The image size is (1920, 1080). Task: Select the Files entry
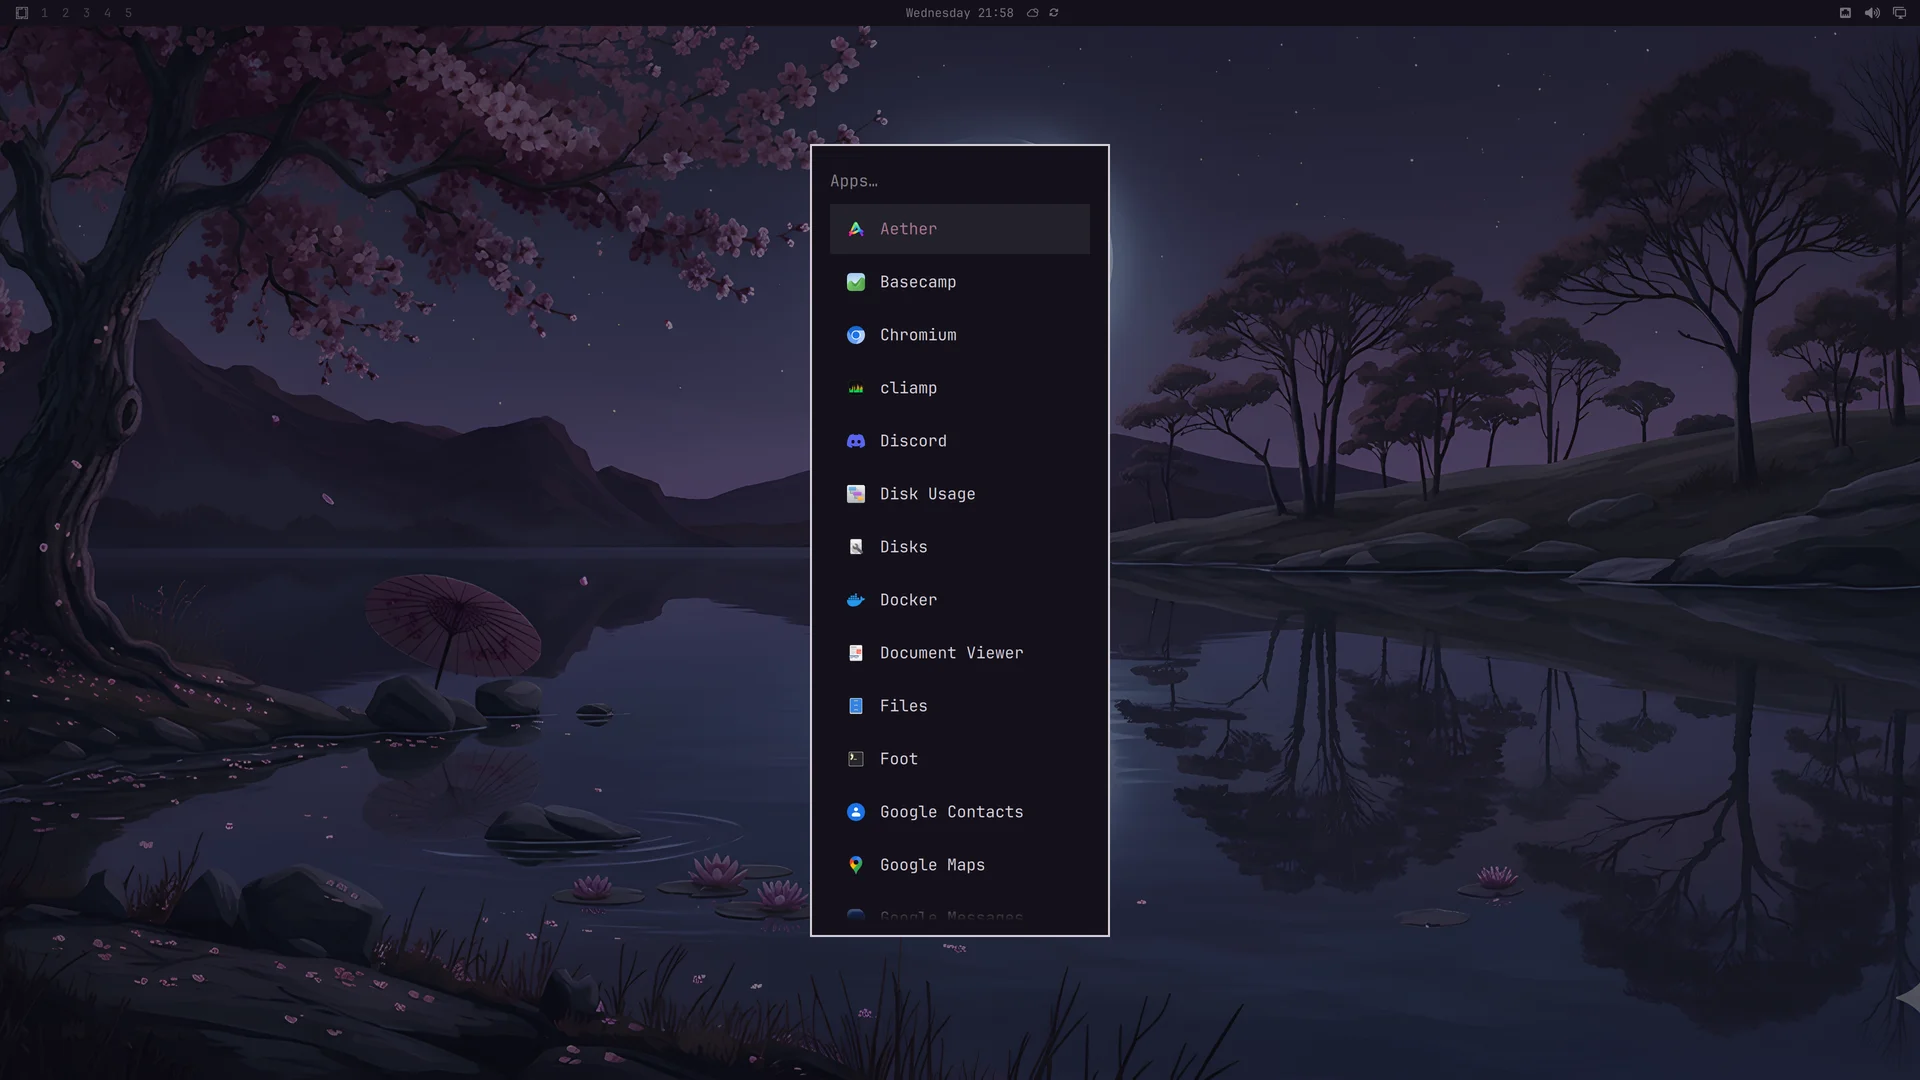click(x=960, y=706)
